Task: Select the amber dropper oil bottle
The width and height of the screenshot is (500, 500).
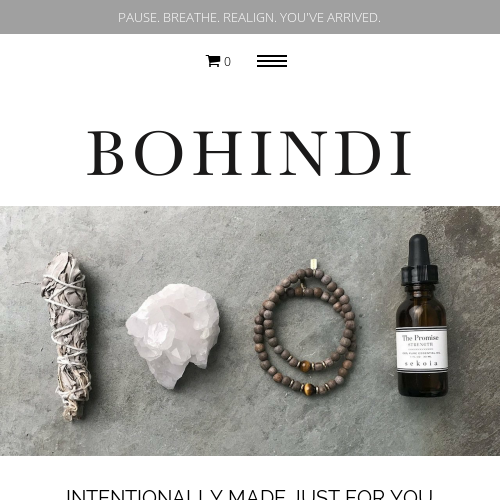Action: point(421,315)
